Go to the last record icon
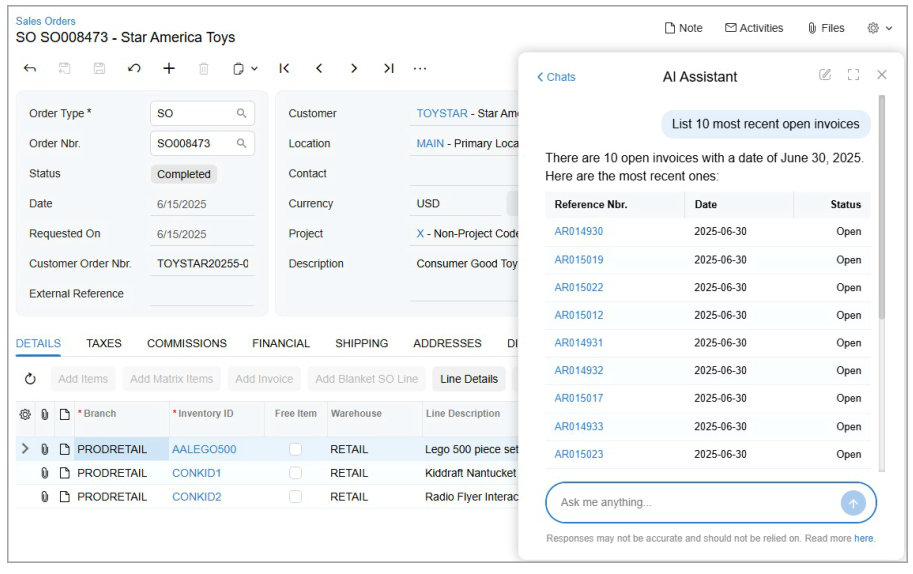 click(388, 69)
